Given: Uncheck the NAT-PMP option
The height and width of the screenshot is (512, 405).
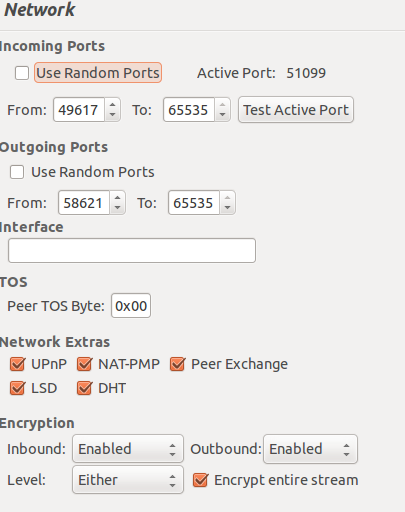Looking at the screenshot, I should (84, 364).
